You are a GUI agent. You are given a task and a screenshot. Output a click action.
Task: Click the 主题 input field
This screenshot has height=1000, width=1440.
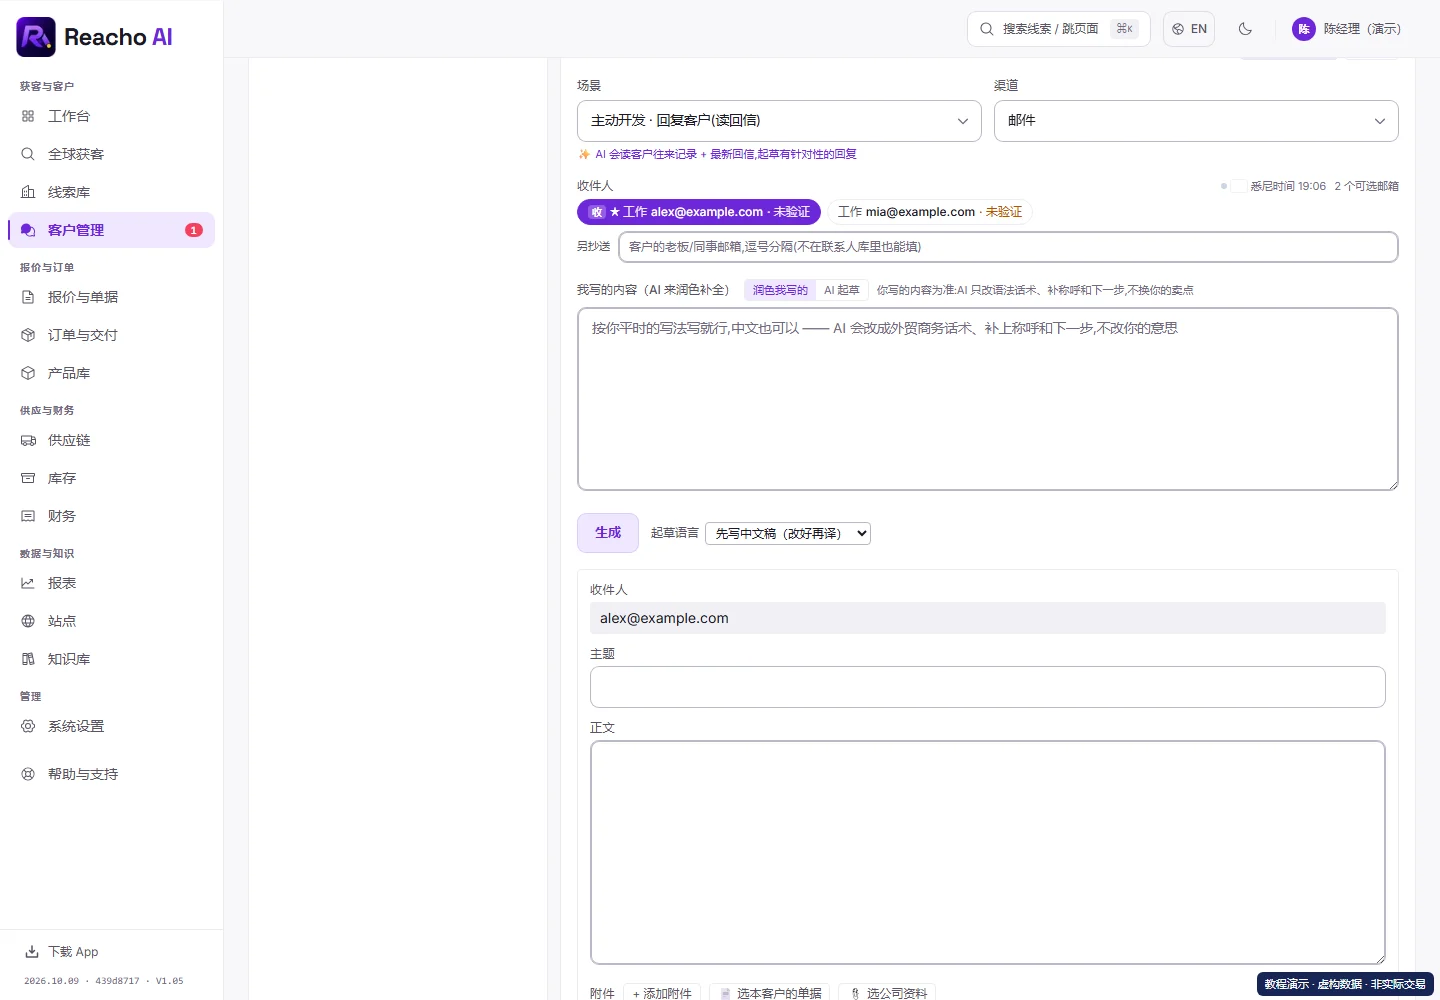tap(988, 687)
